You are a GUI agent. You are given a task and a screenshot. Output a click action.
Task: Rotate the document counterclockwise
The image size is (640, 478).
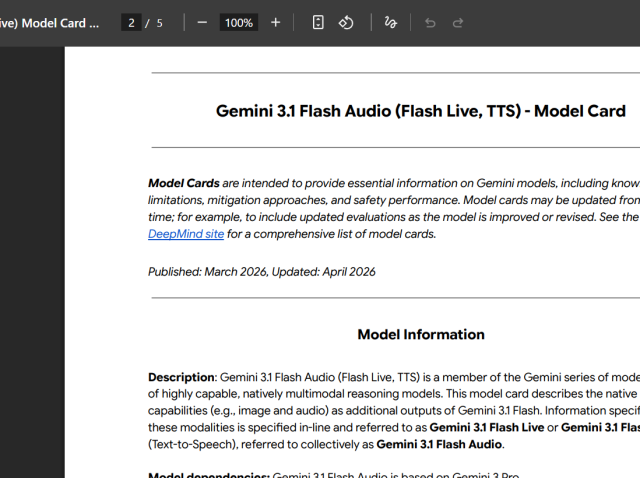pos(346,23)
